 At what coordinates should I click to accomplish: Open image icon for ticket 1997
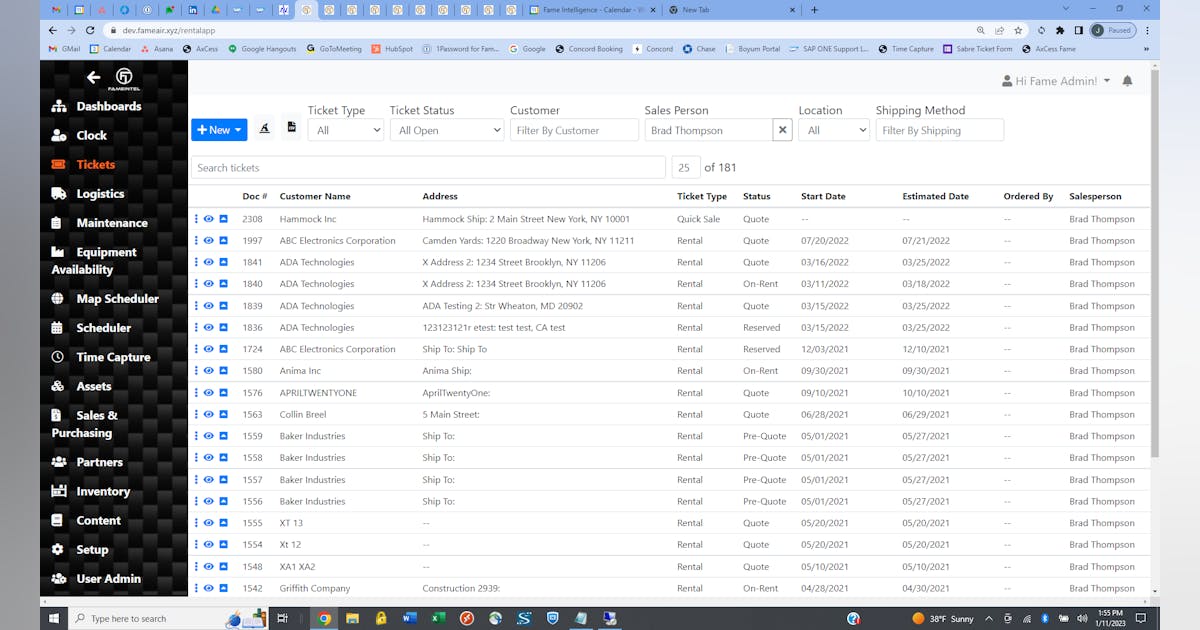click(224, 241)
